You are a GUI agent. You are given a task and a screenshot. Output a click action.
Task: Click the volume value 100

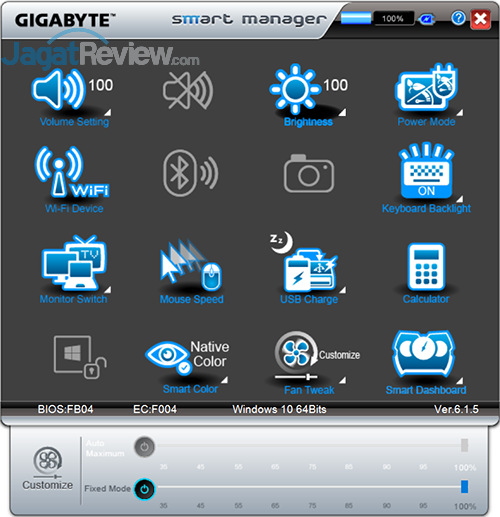coord(101,85)
